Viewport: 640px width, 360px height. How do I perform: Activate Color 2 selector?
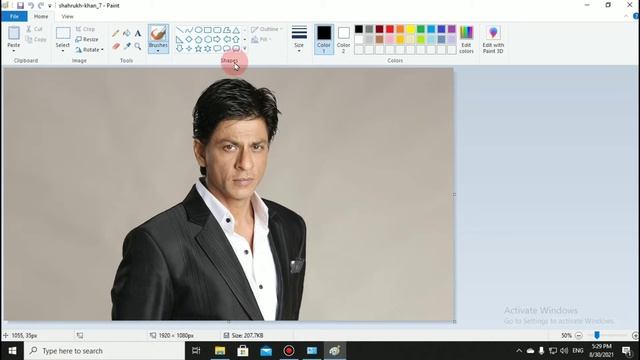click(x=344, y=39)
